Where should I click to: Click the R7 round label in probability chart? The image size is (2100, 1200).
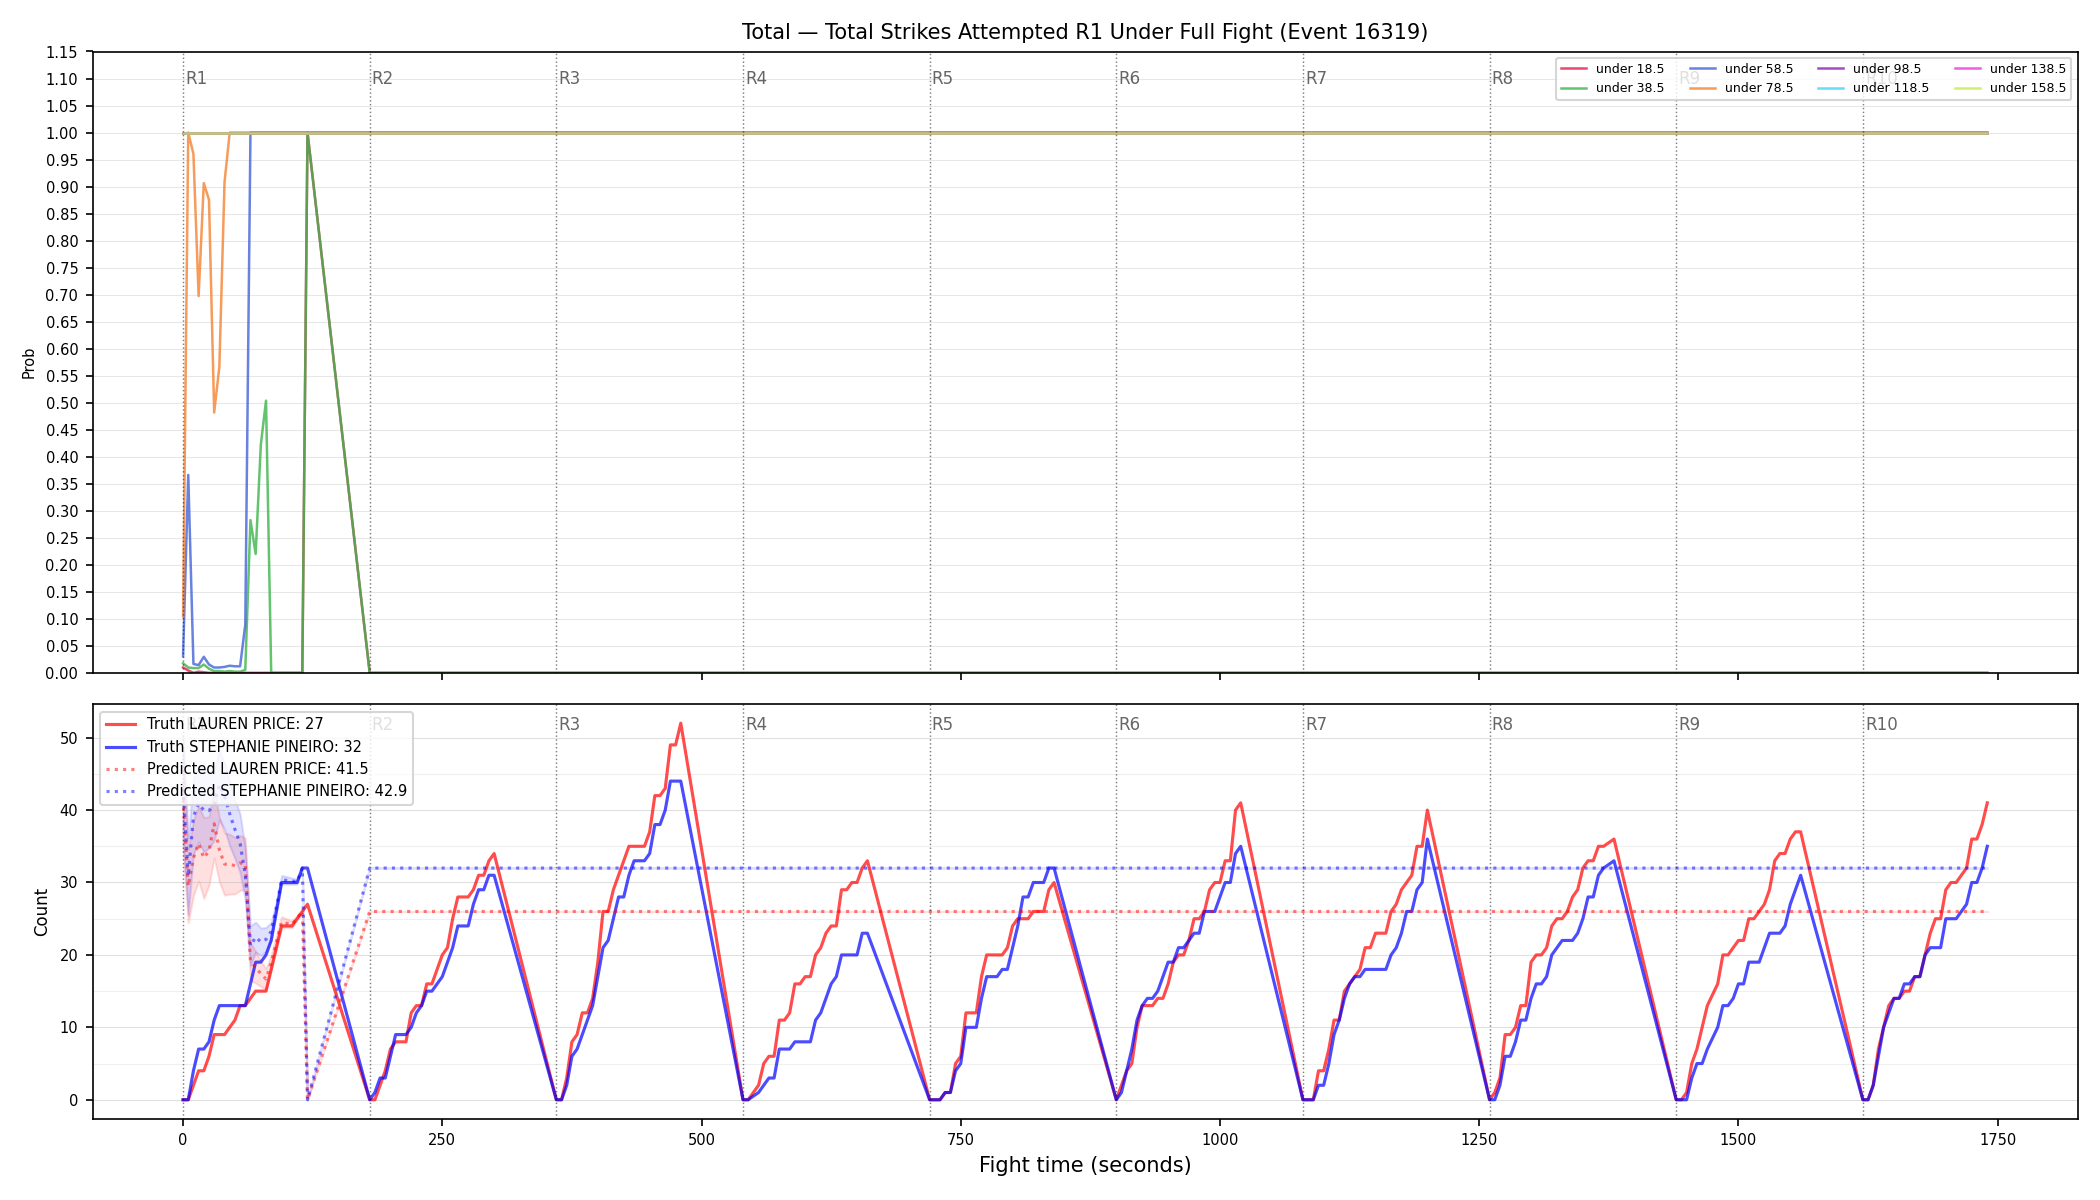1316,78
